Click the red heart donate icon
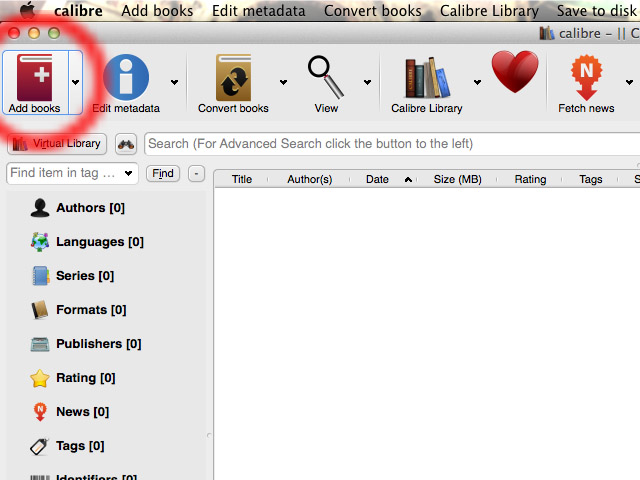Image resolution: width=640 pixels, height=480 pixels. [515, 74]
